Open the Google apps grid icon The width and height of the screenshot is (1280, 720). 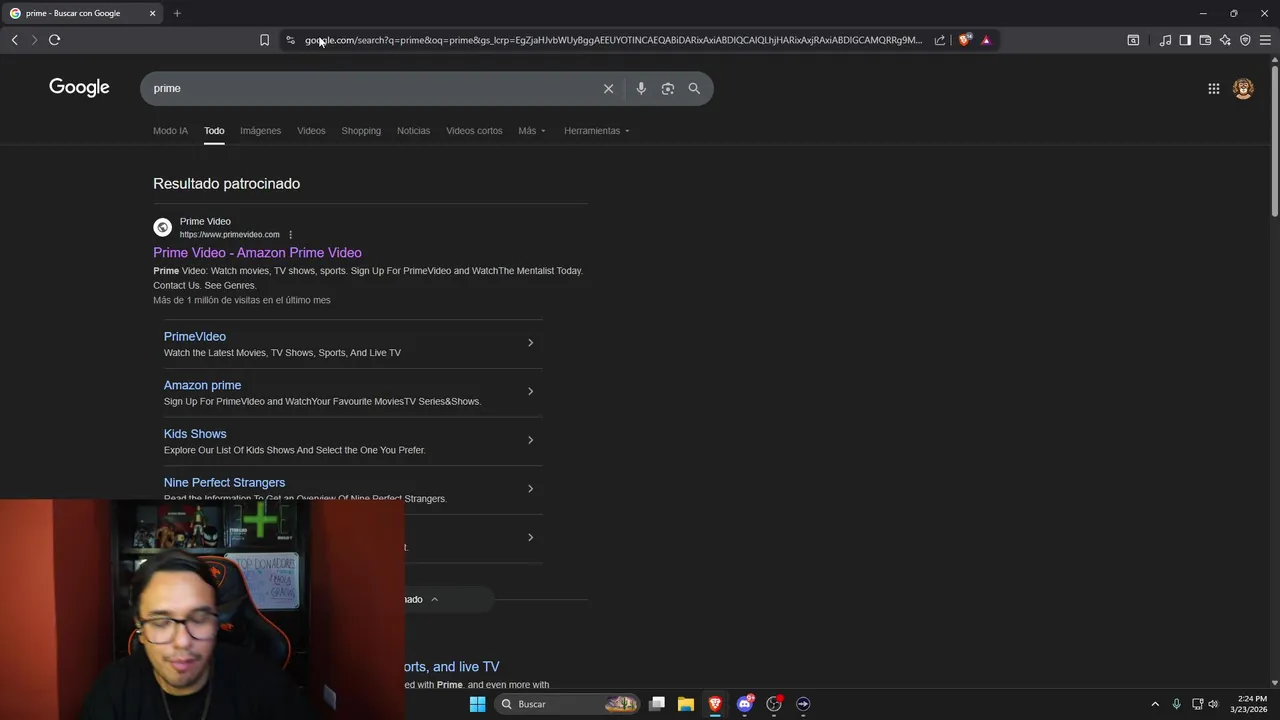pyautogui.click(x=1213, y=88)
